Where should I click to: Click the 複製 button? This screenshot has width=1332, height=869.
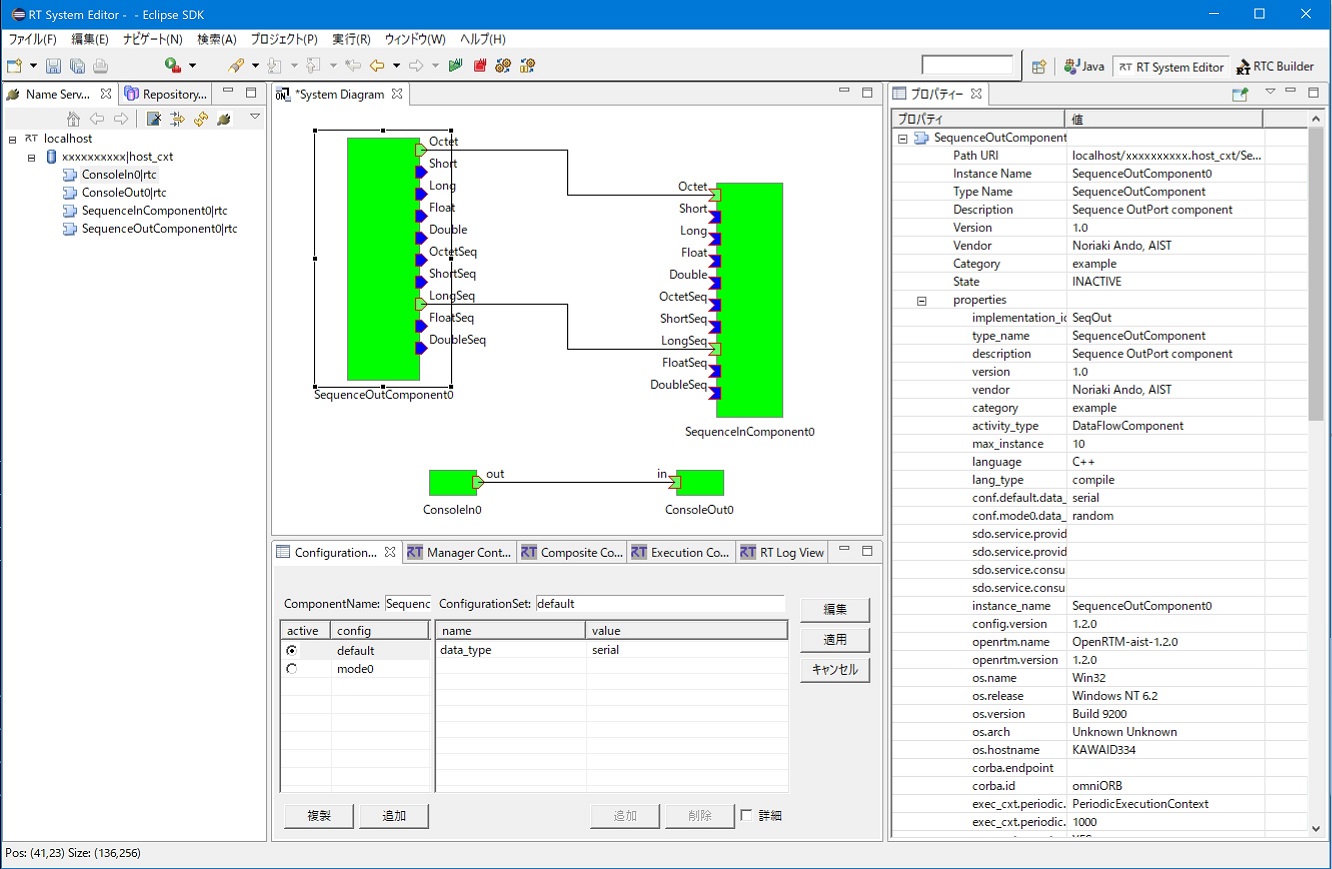pyautogui.click(x=319, y=816)
